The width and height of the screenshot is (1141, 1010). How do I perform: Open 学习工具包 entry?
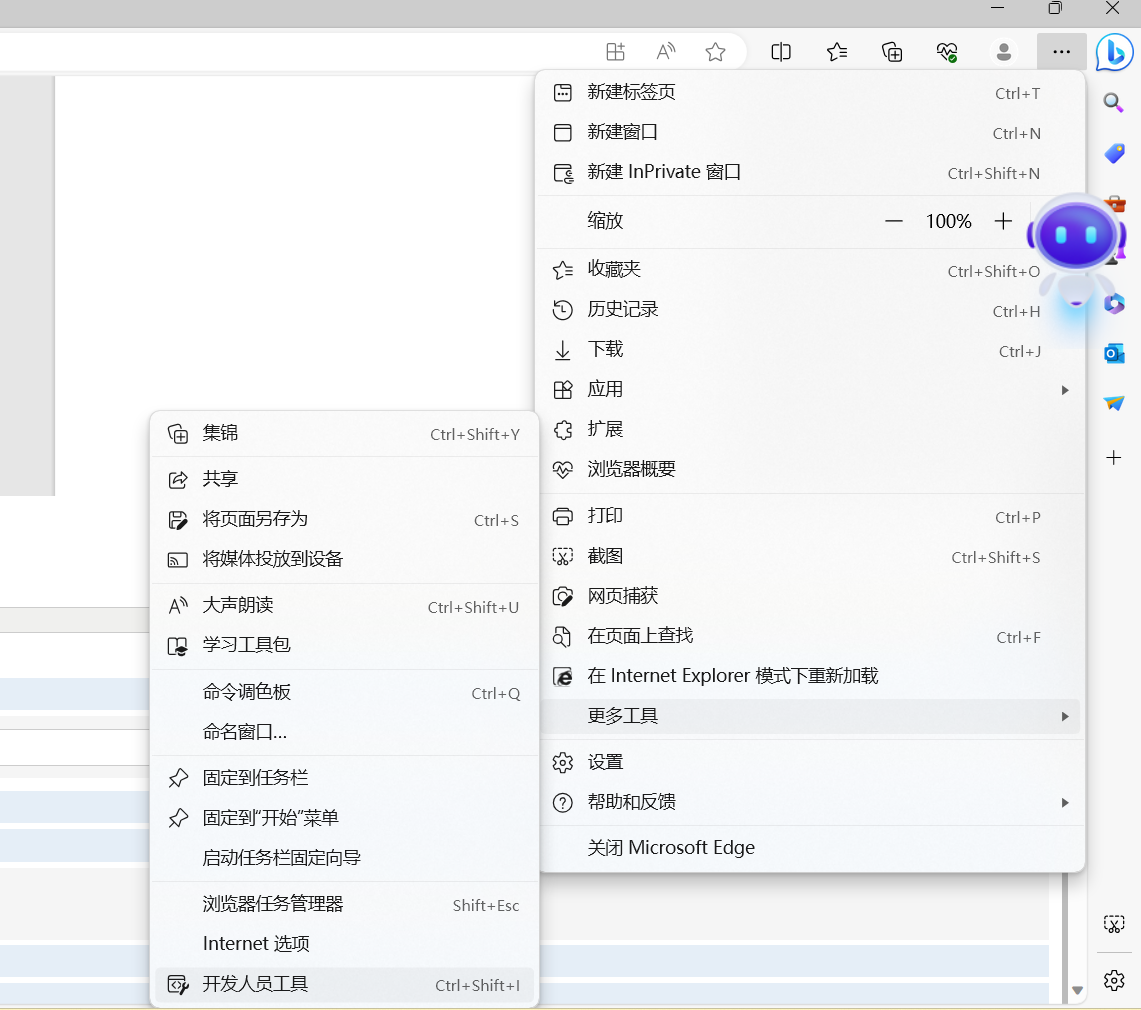(x=344, y=645)
